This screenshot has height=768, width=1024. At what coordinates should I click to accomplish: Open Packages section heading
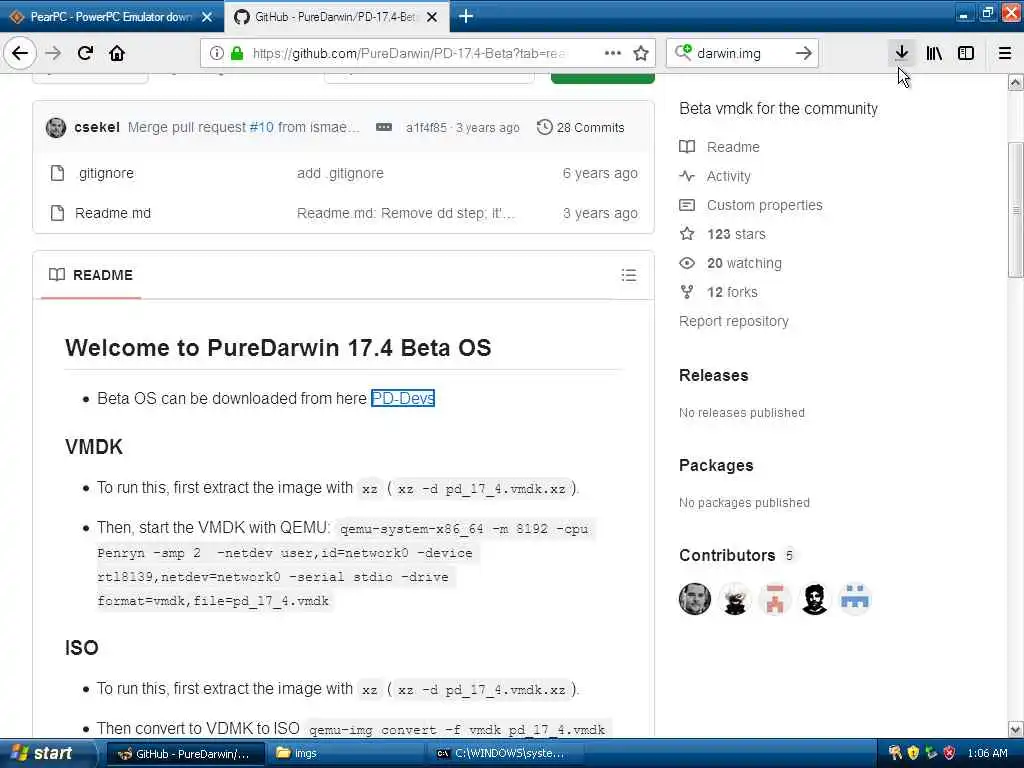pyautogui.click(x=716, y=465)
